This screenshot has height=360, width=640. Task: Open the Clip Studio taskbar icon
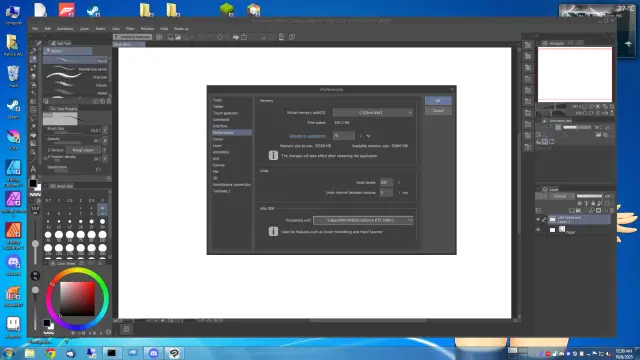[174, 353]
